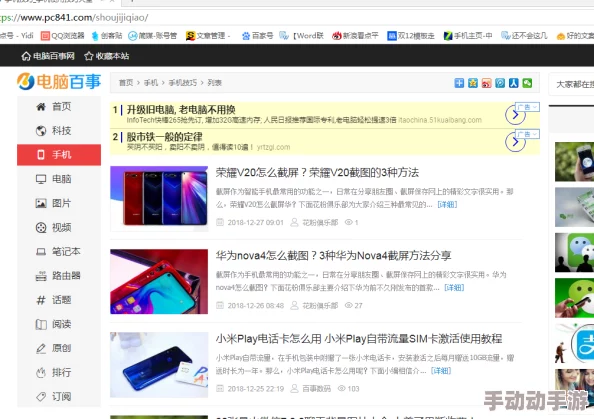Open 文章管理 bookmark
594x419 pixels.
(x=208, y=36)
